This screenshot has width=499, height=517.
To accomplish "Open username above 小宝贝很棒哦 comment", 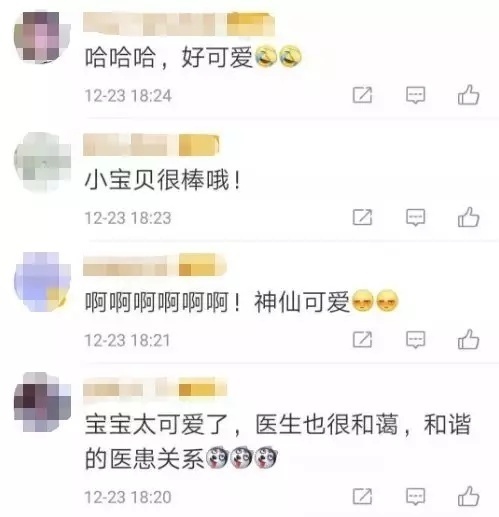I will click(151, 145).
